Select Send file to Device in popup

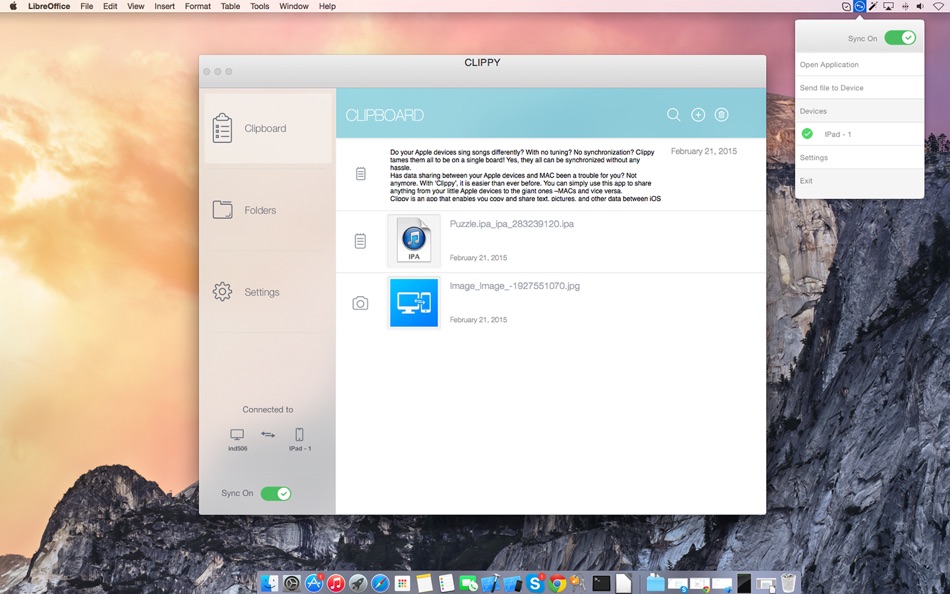pos(859,88)
